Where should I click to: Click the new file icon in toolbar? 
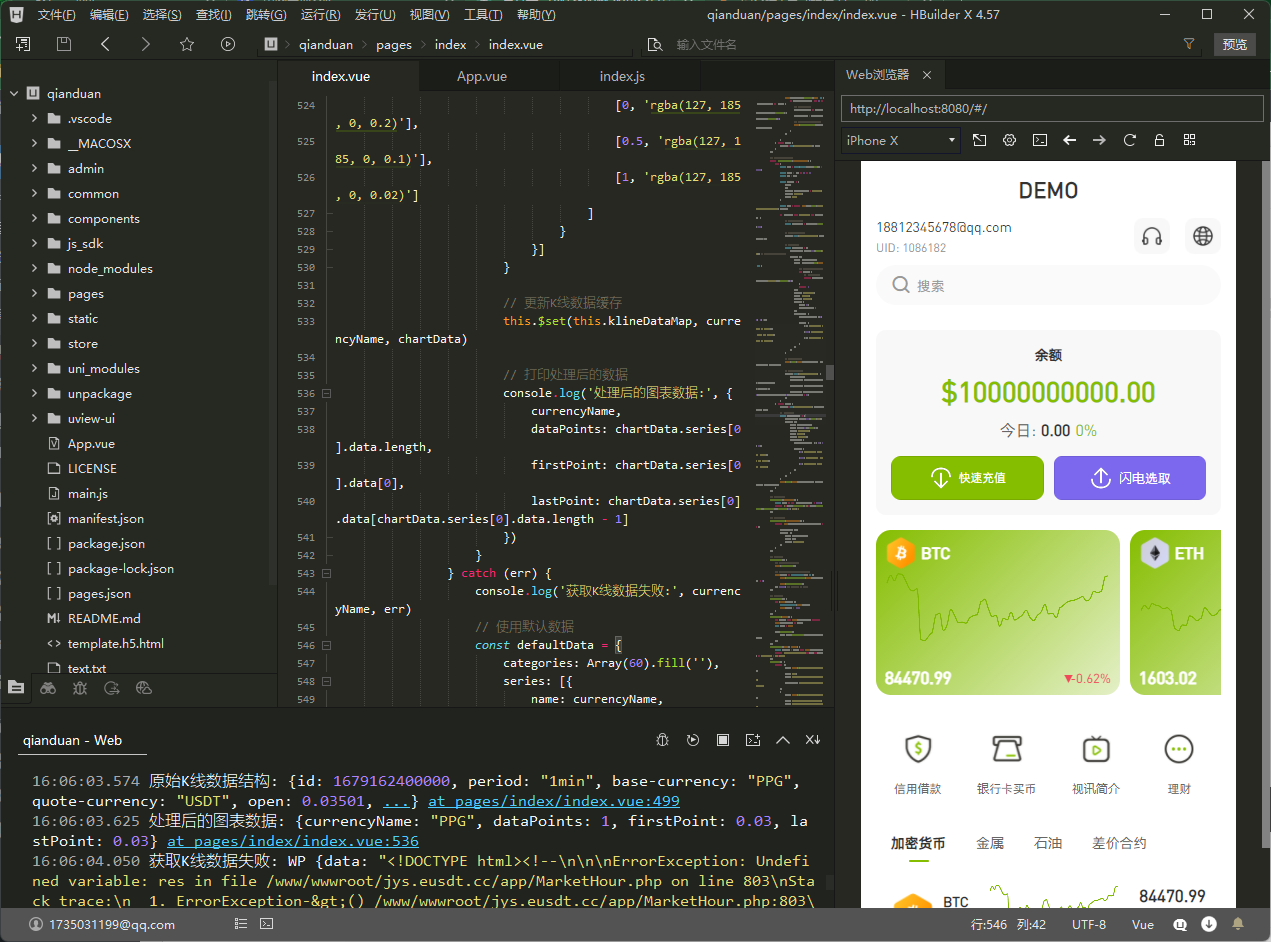point(23,44)
